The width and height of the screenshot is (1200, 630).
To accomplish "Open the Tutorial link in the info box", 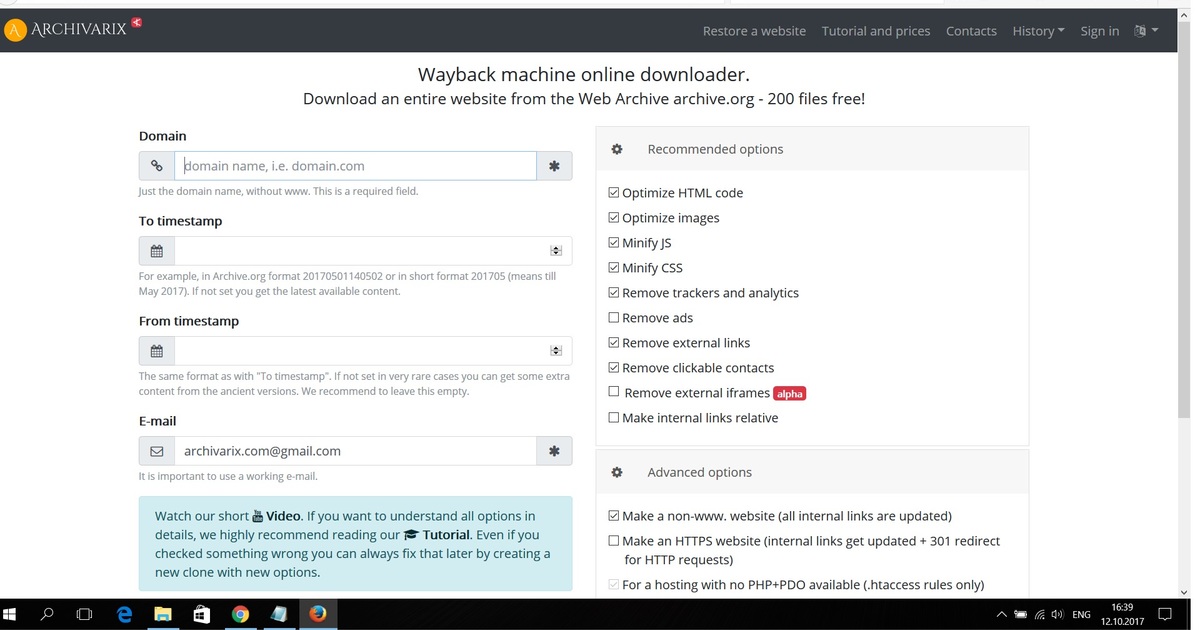I will coord(437,535).
